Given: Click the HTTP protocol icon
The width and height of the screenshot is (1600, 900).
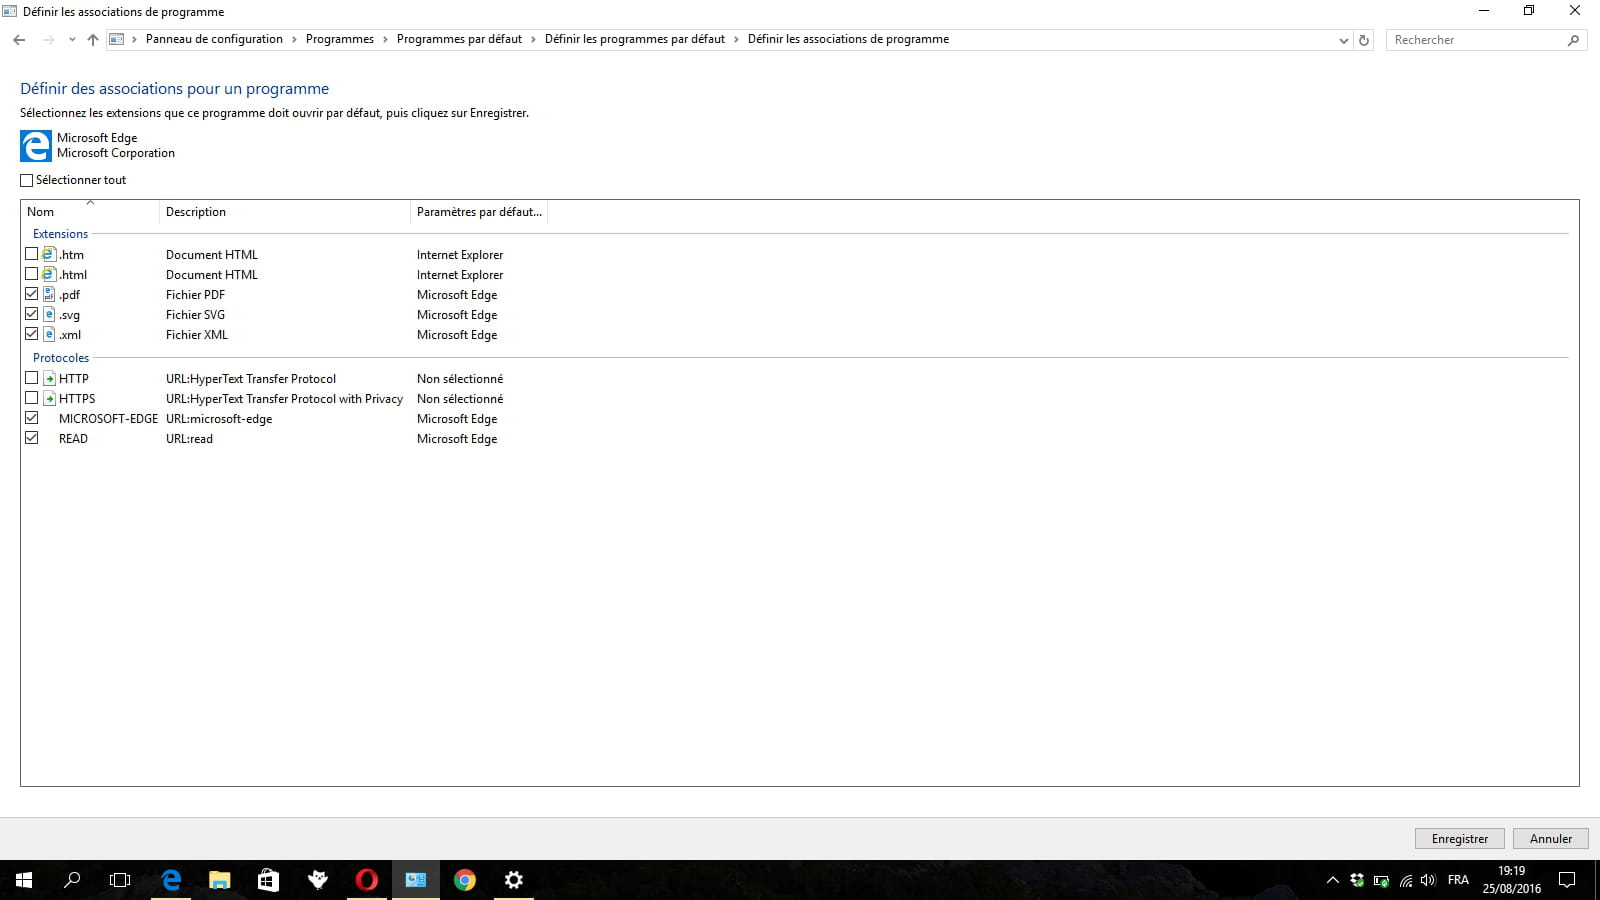Looking at the screenshot, I should (x=49, y=378).
